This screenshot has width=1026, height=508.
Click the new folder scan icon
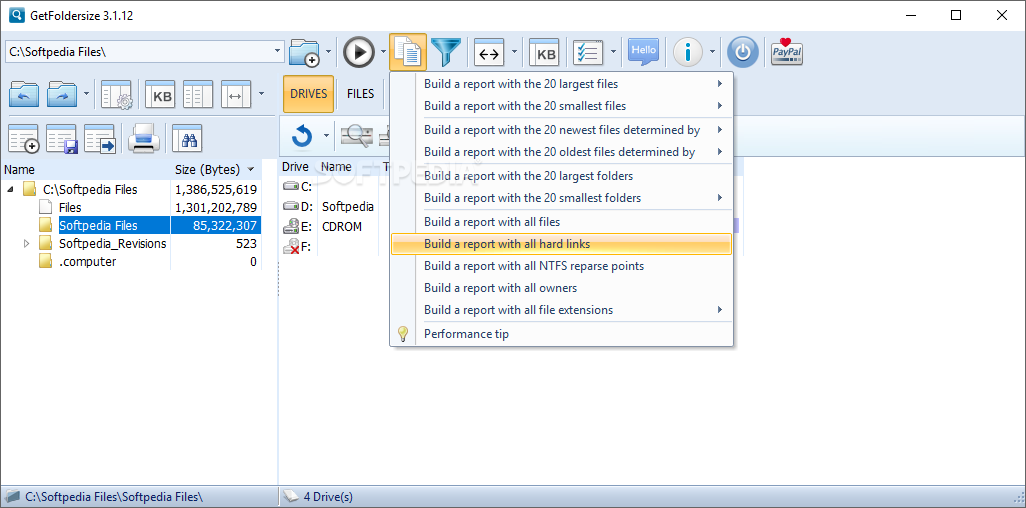(x=304, y=52)
